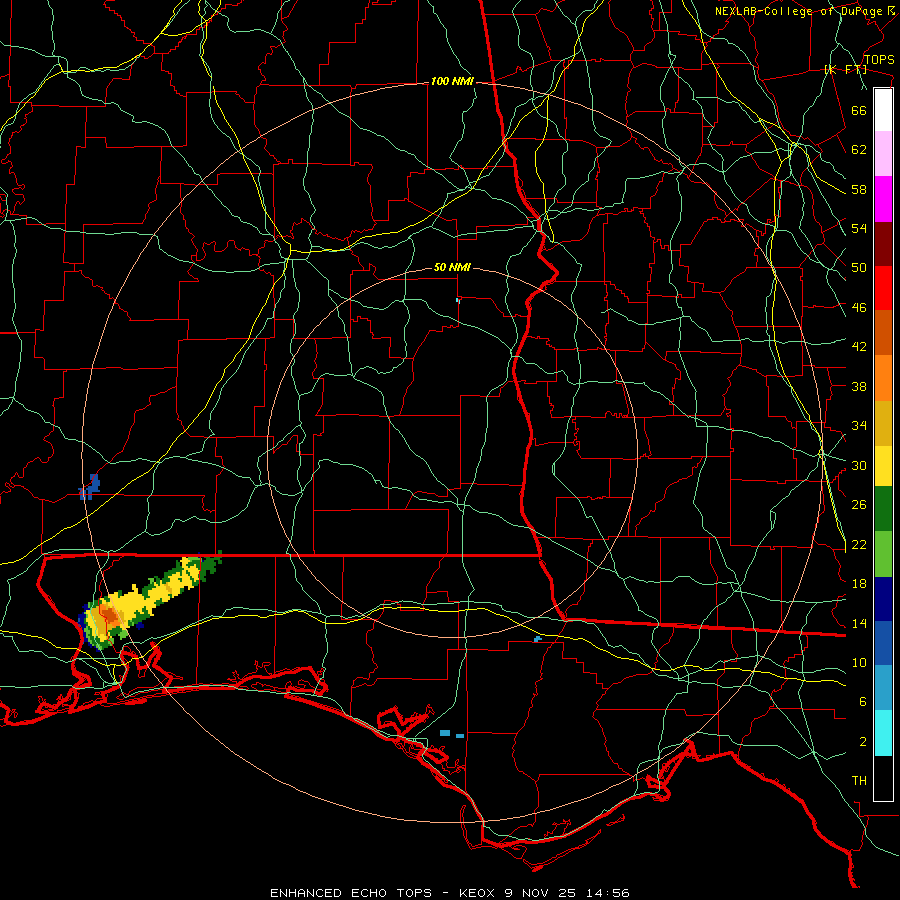Click the magenta legend swatch
The image size is (900, 900).
pyautogui.click(x=883, y=199)
